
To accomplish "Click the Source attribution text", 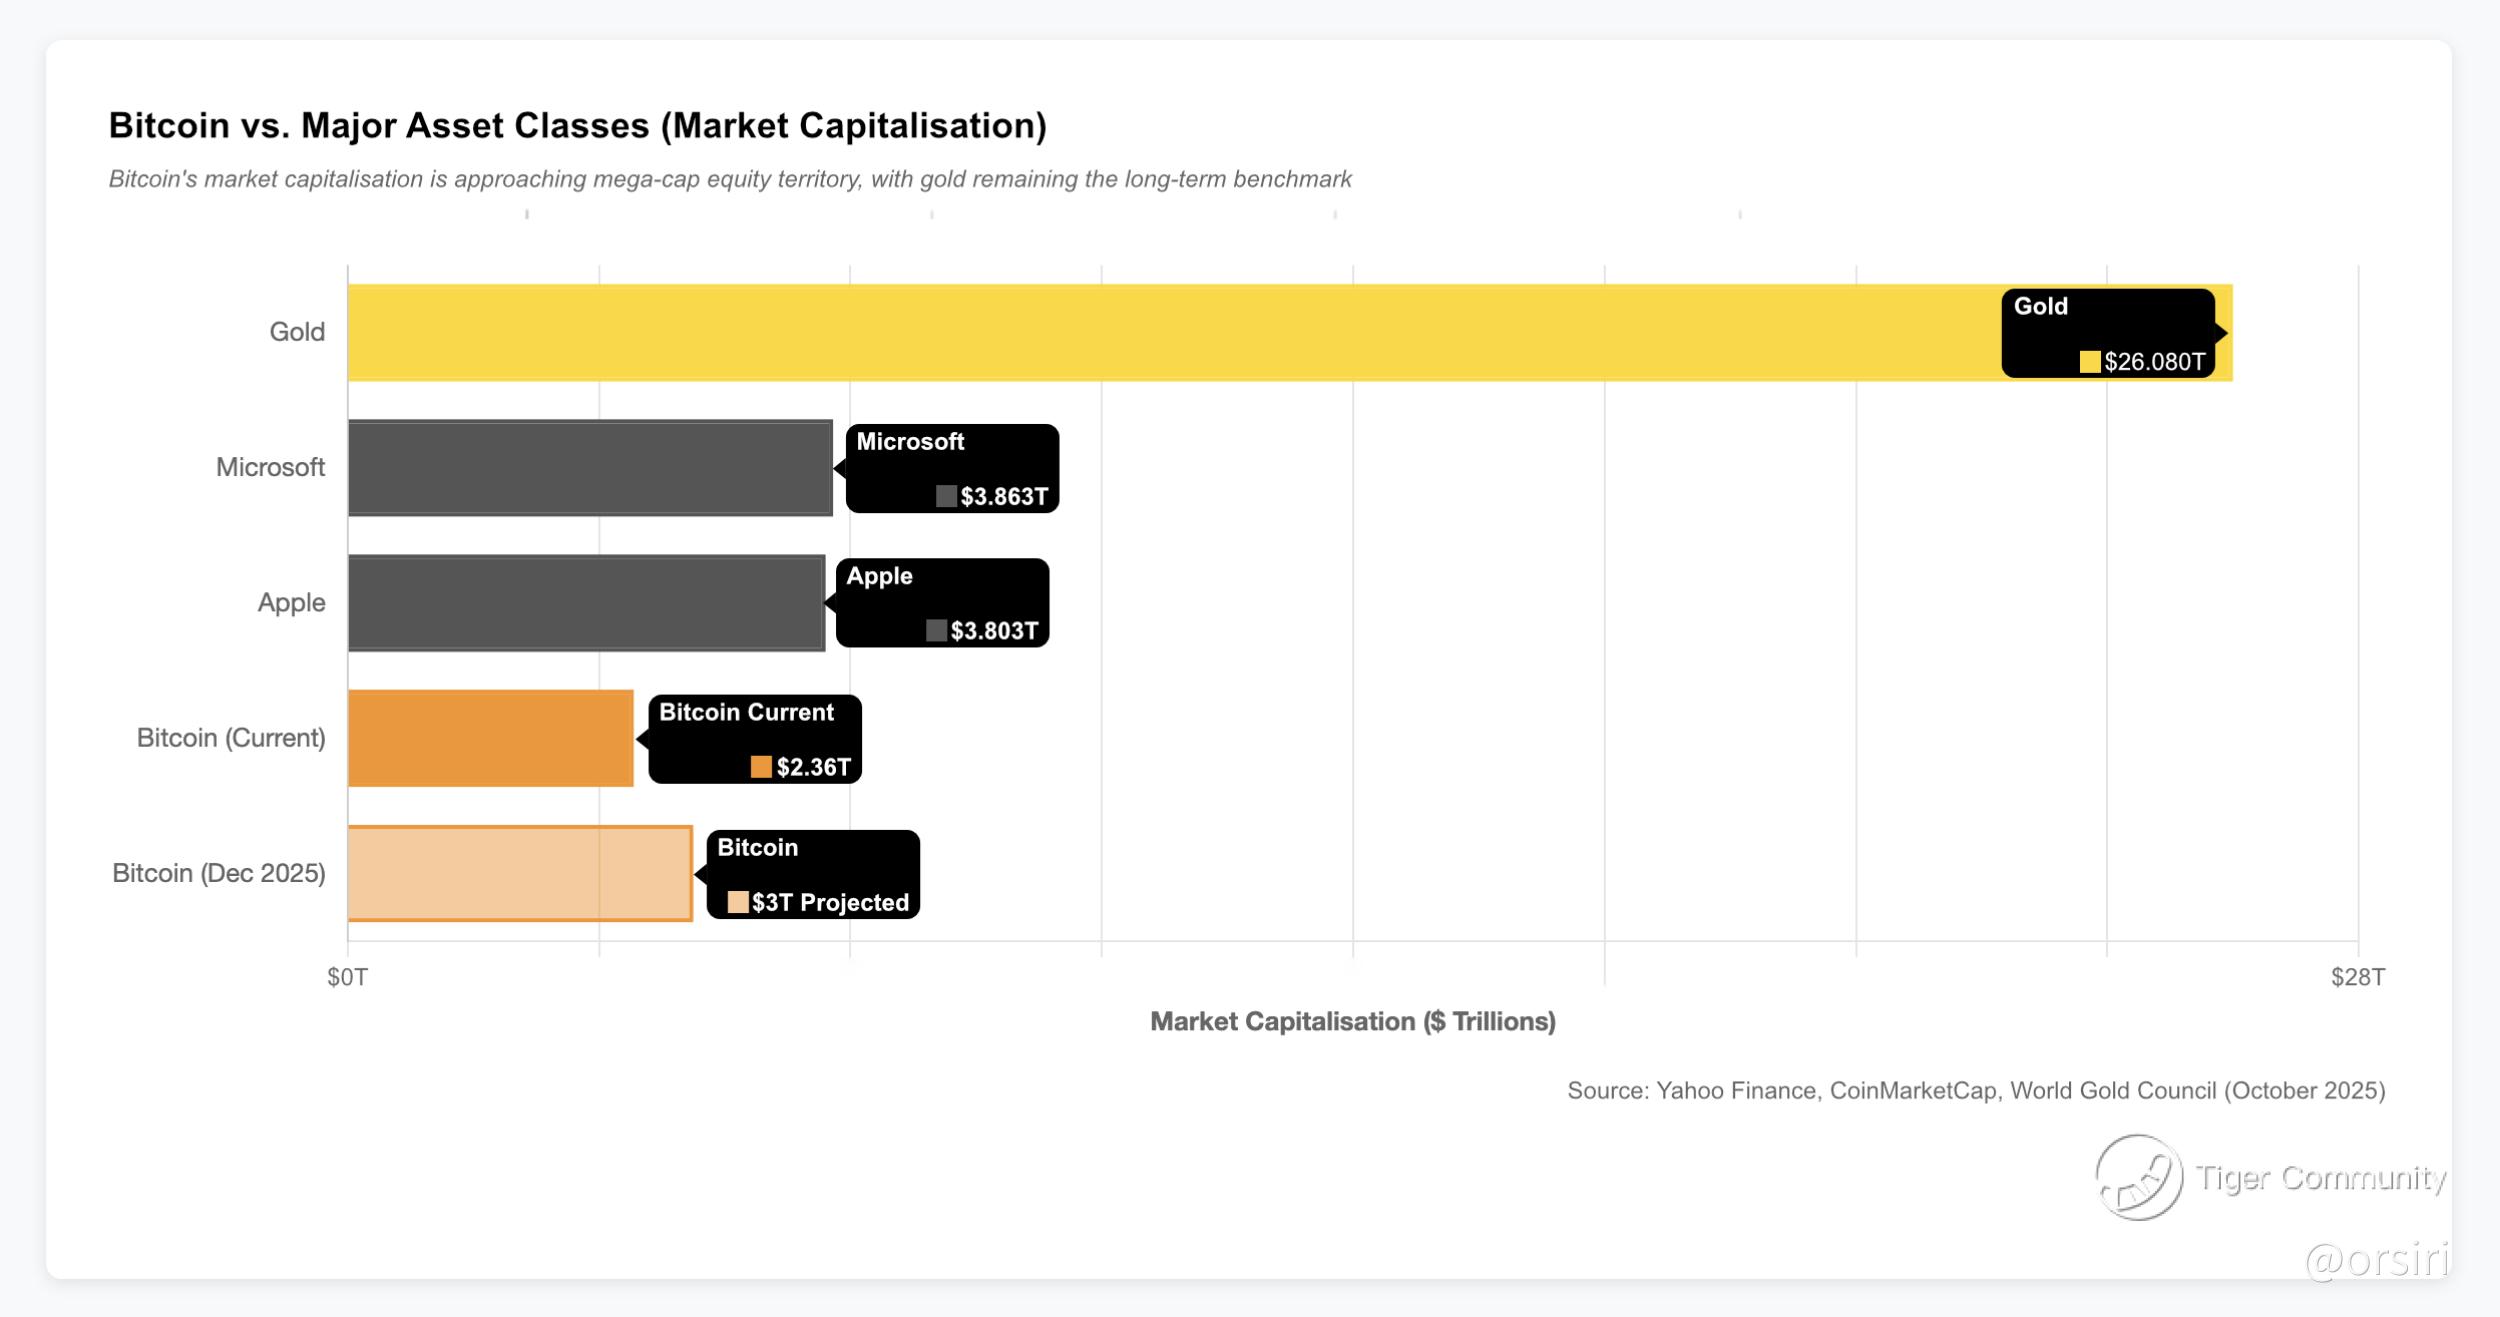I will [1976, 1090].
